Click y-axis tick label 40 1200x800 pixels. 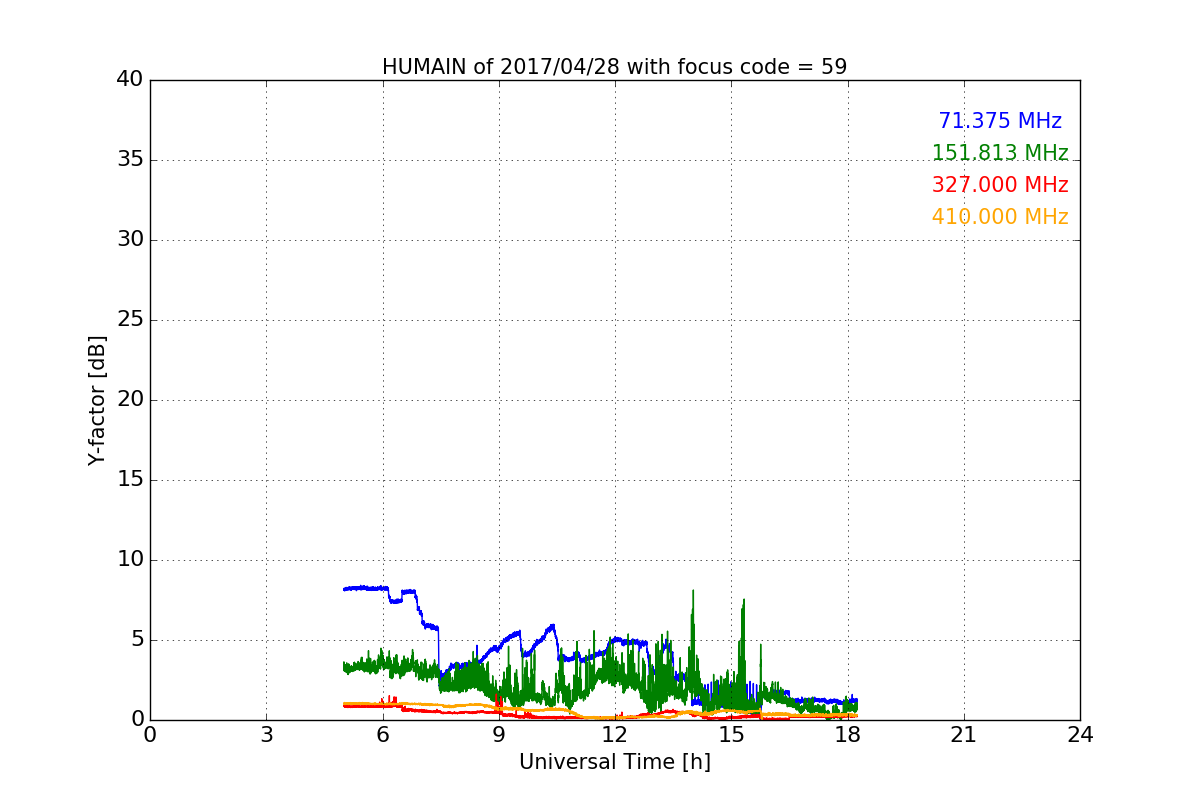coord(130,80)
